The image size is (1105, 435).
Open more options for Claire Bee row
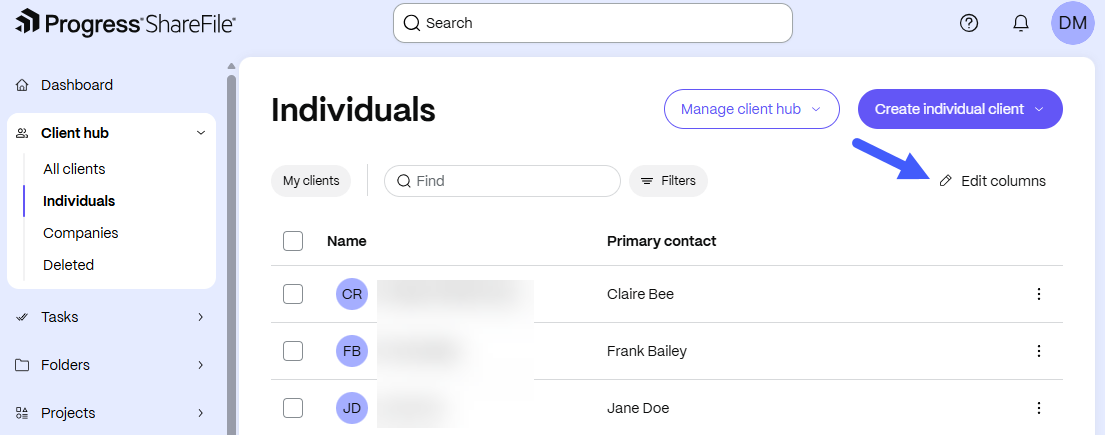coord(1038,294)
